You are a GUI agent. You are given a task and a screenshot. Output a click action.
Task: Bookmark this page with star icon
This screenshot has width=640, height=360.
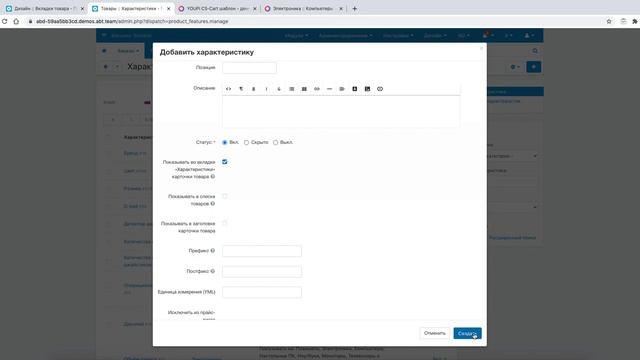coord(609,21)
